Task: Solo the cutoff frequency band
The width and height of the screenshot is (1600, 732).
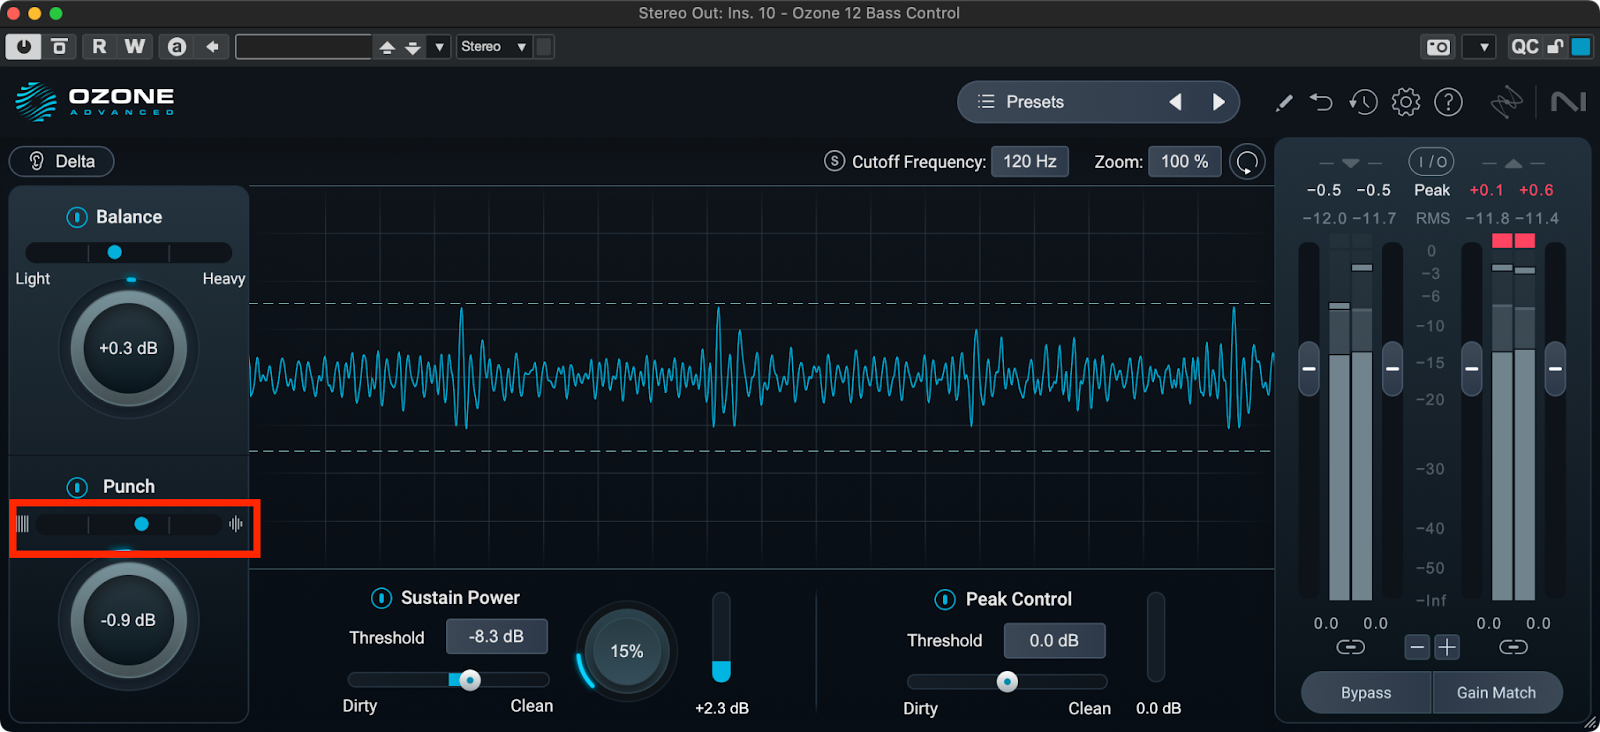Action: click(834, 161)
